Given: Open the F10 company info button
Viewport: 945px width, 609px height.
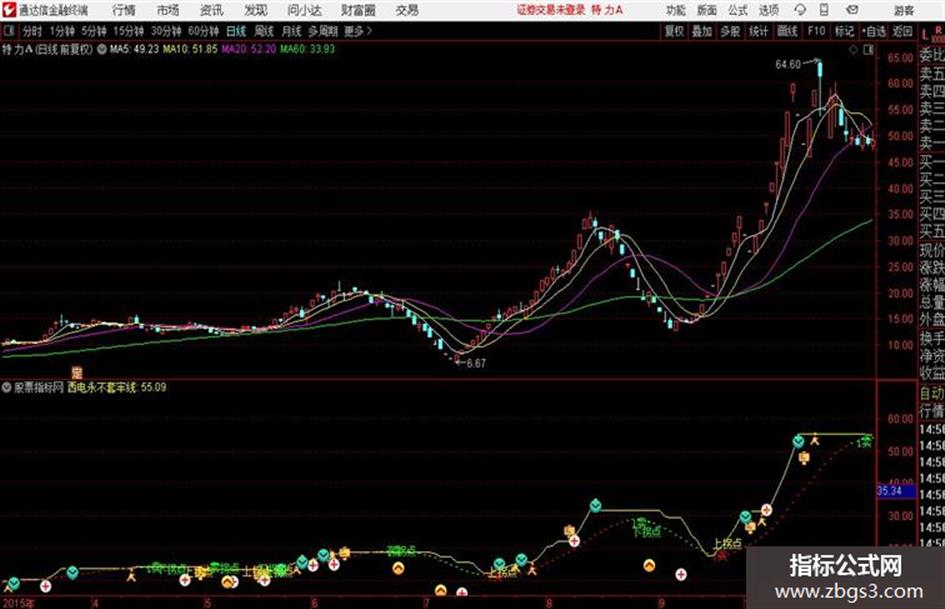Looking at the screenshot, I should click(816, 31).
